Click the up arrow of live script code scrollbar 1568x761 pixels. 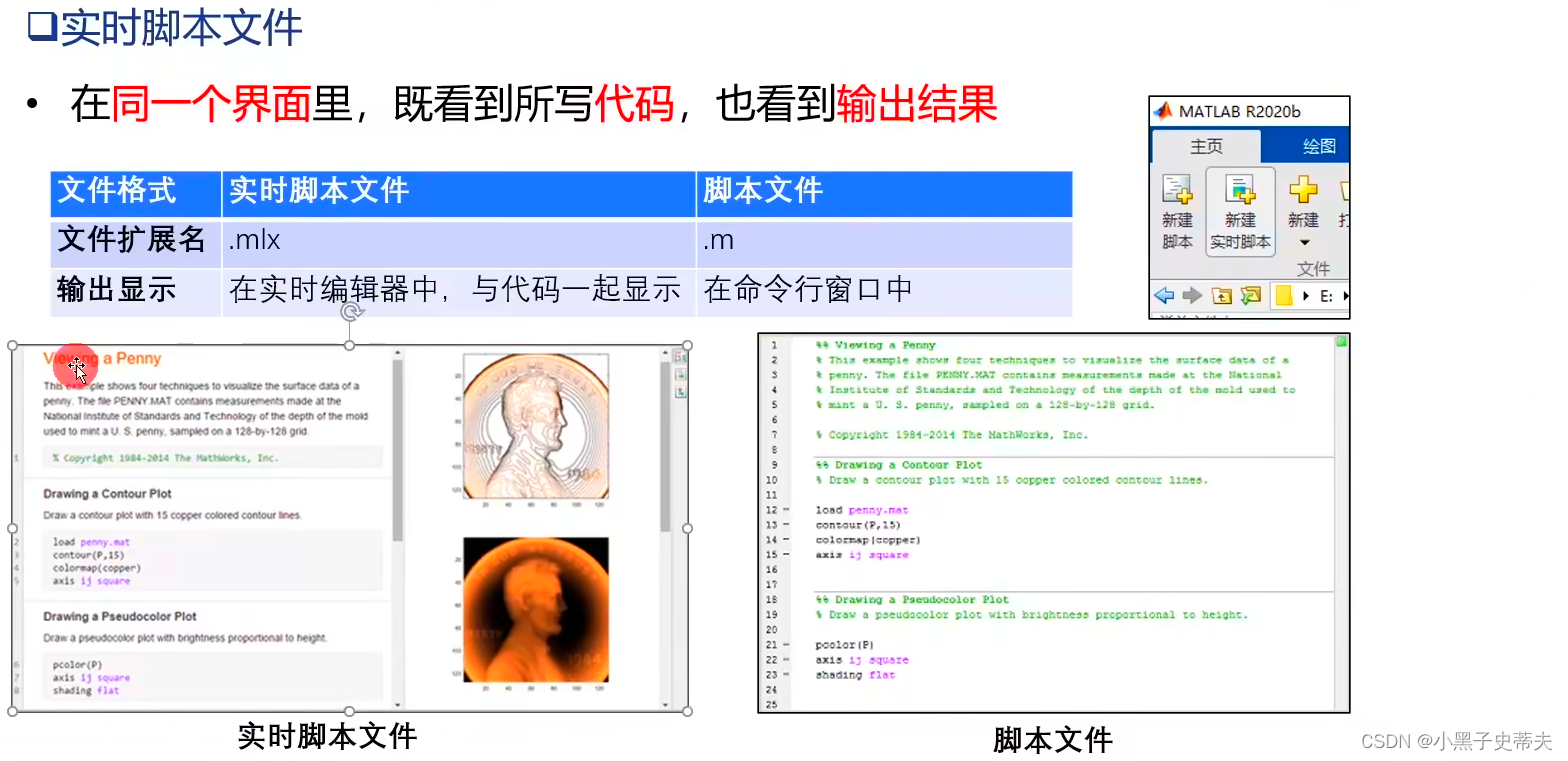(398, 353)
